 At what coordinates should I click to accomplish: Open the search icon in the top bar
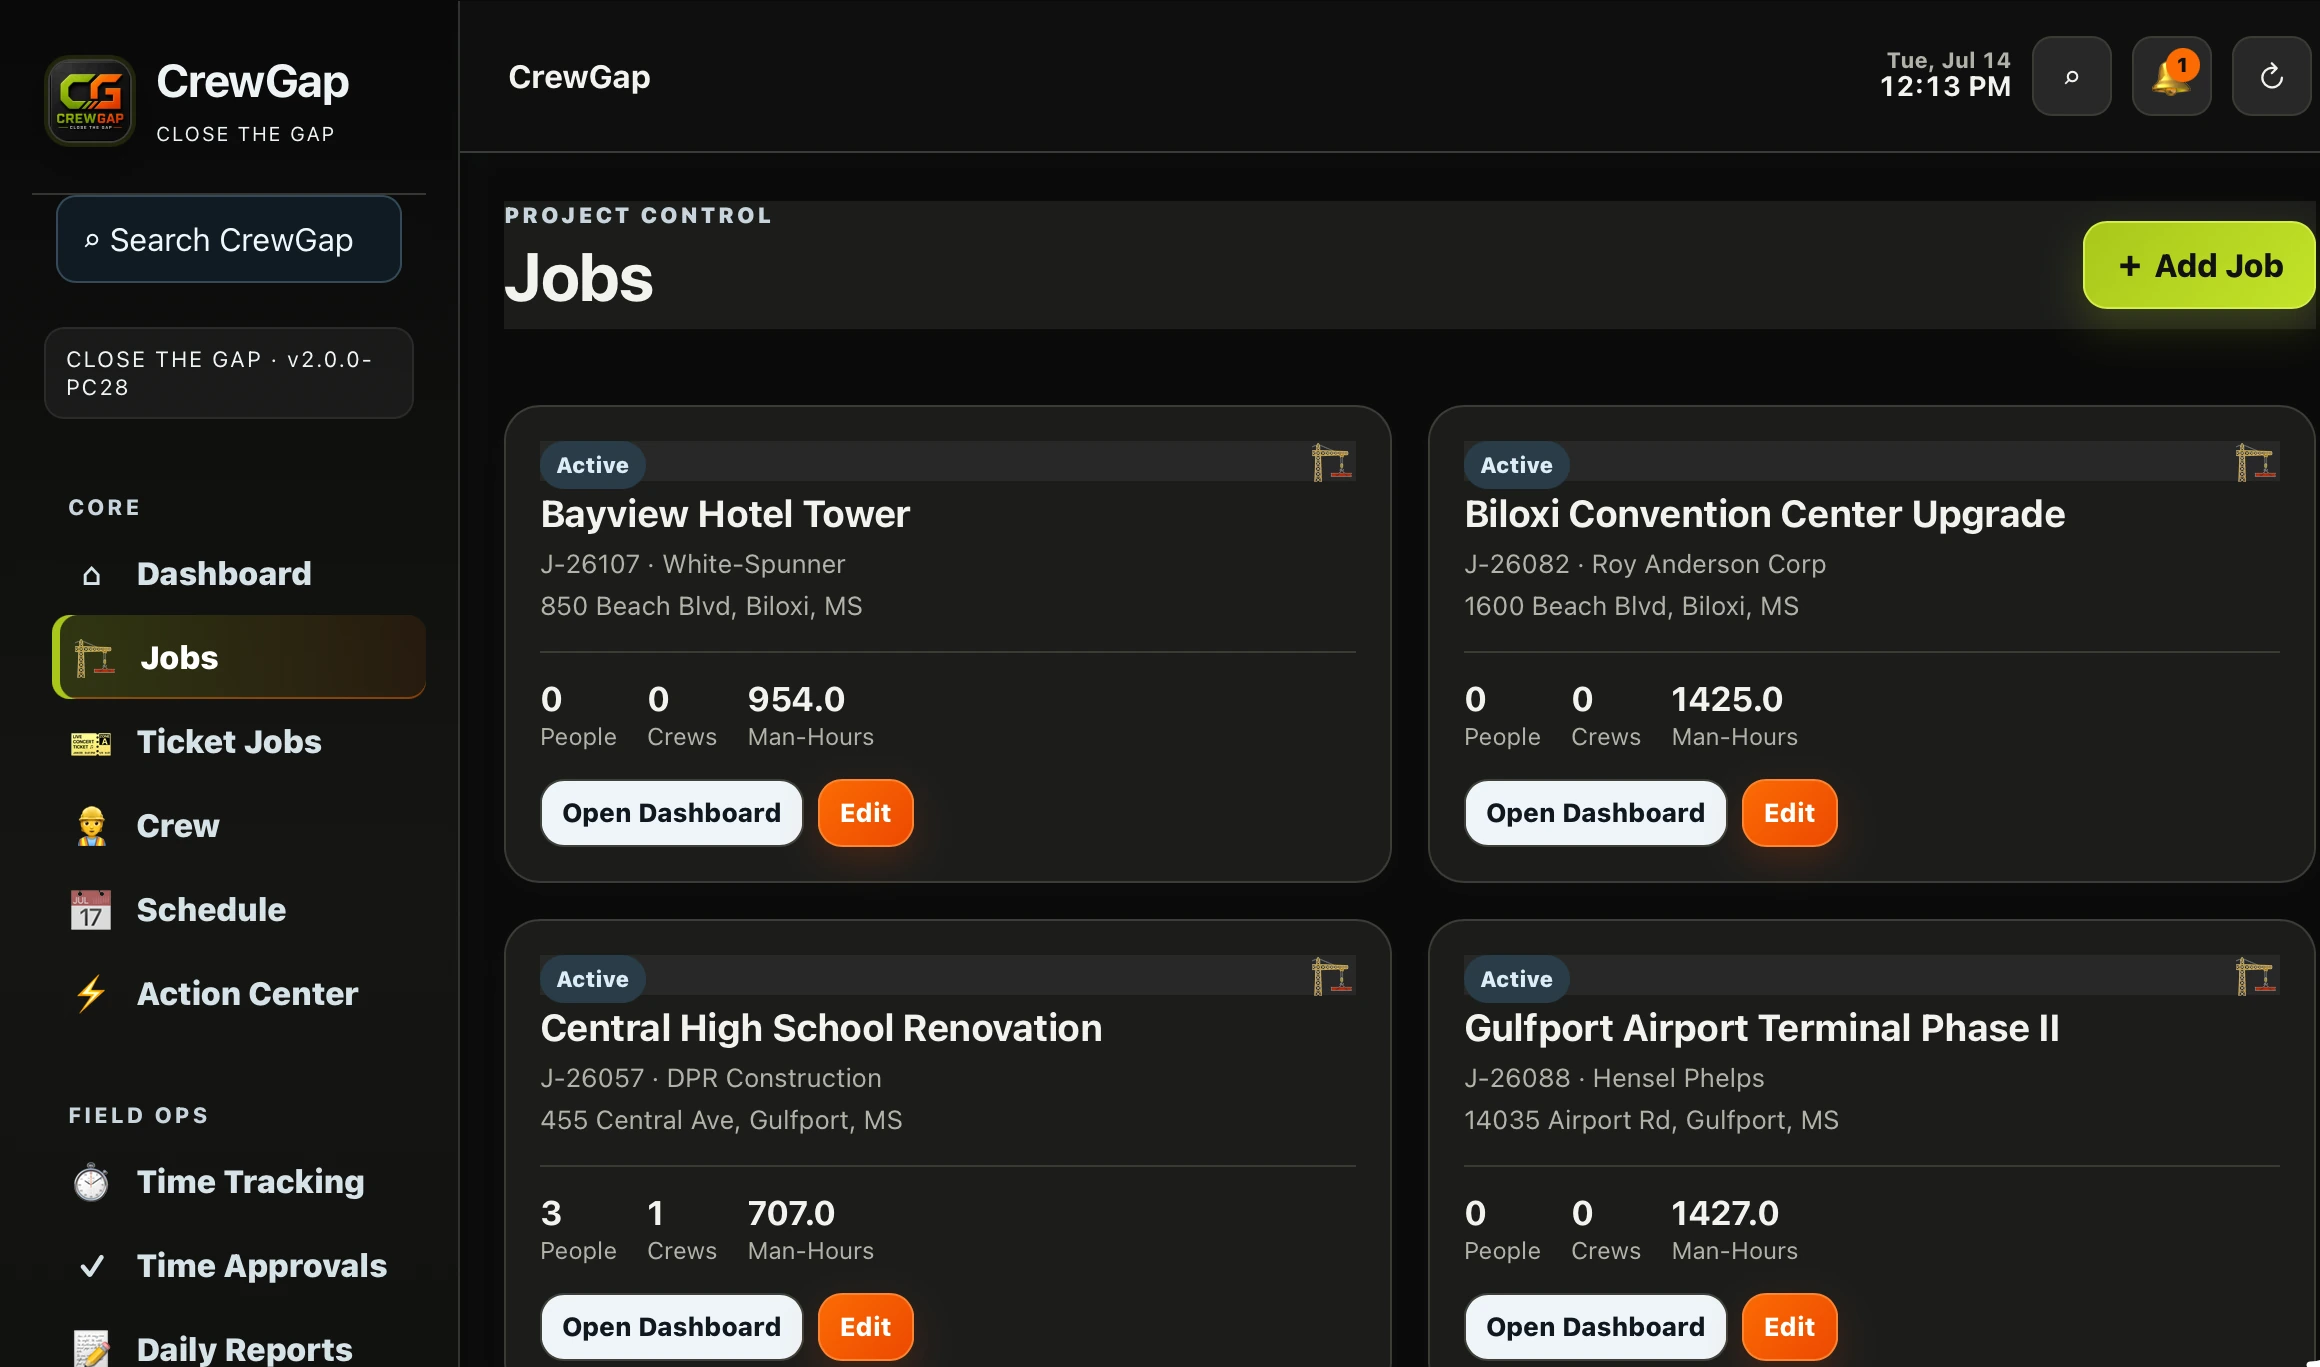tap(2071, 77)
